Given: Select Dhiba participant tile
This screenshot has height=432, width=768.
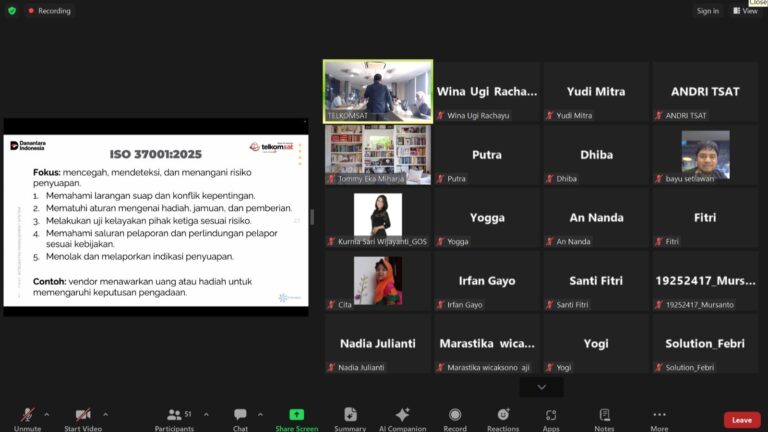Looking at the screenshot, I should tap(596, 154).
